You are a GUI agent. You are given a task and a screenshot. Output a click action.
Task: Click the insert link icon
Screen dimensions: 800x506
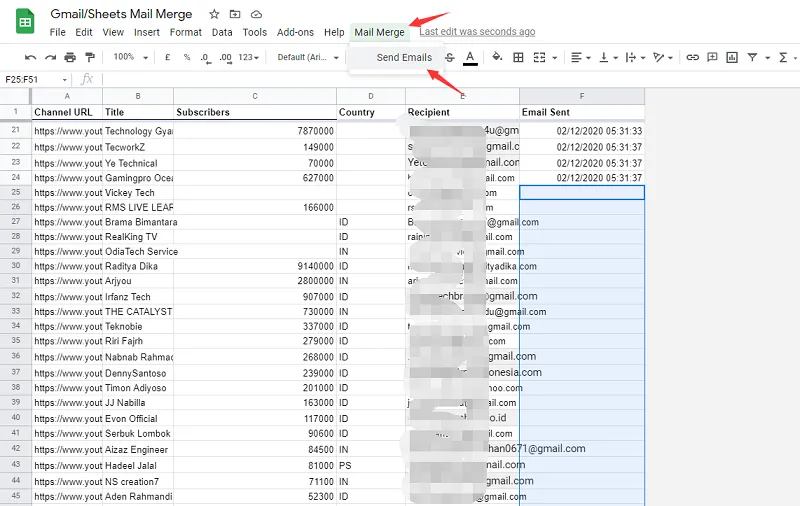(x=692, y=57)
